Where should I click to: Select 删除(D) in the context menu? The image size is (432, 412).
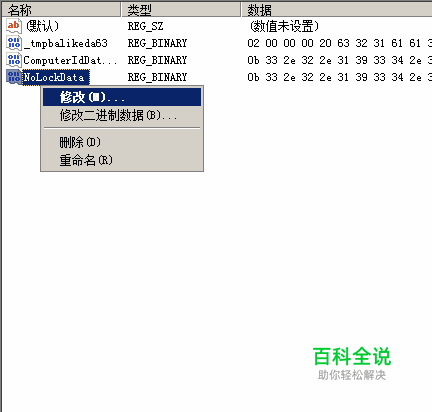[x=122, y=142]
